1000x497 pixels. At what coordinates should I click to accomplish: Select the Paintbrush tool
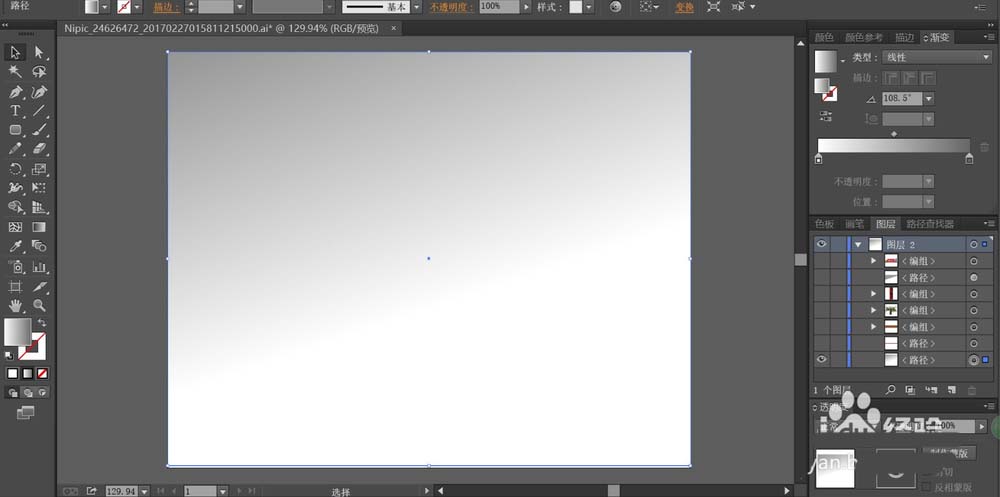click(40, 130)
